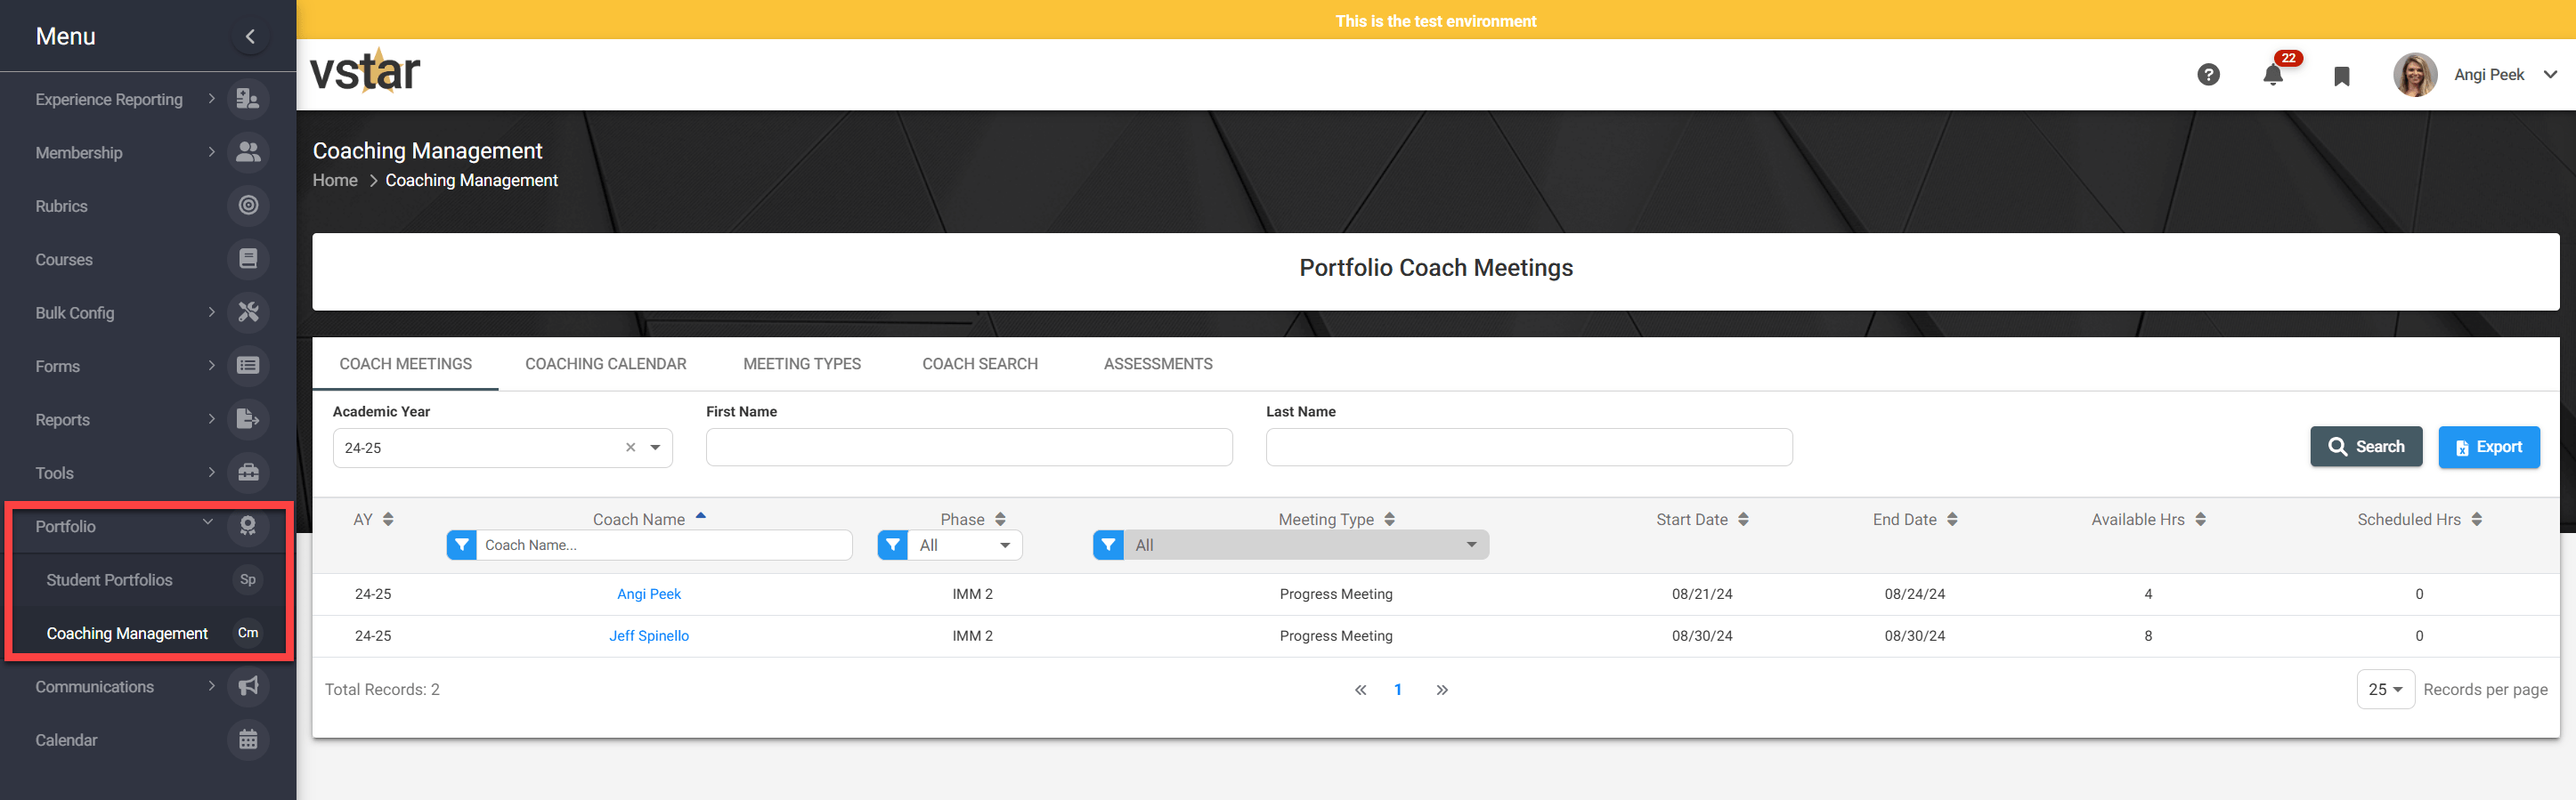The image size is (2576, 800).
Task: Switch to the Coach Meetings tab
Action: point(405,364)
